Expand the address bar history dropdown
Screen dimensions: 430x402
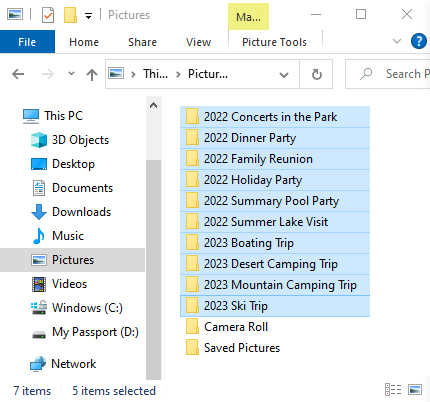click(284, 74)
